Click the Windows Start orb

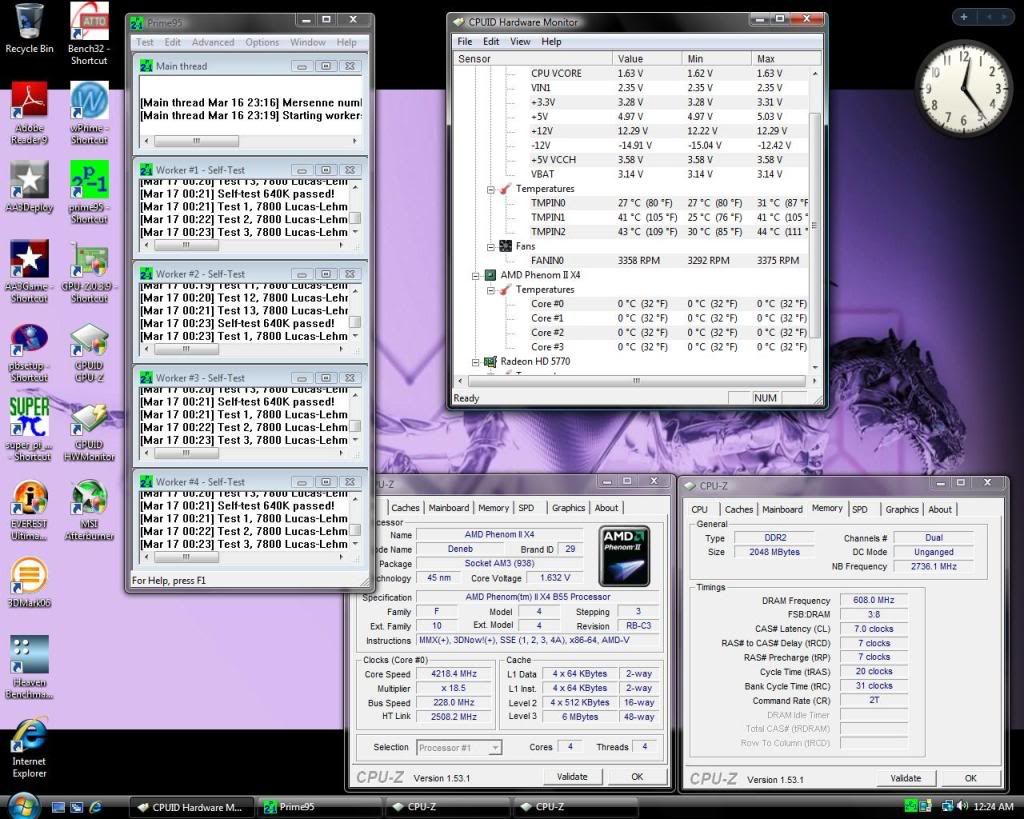(22, 805)
